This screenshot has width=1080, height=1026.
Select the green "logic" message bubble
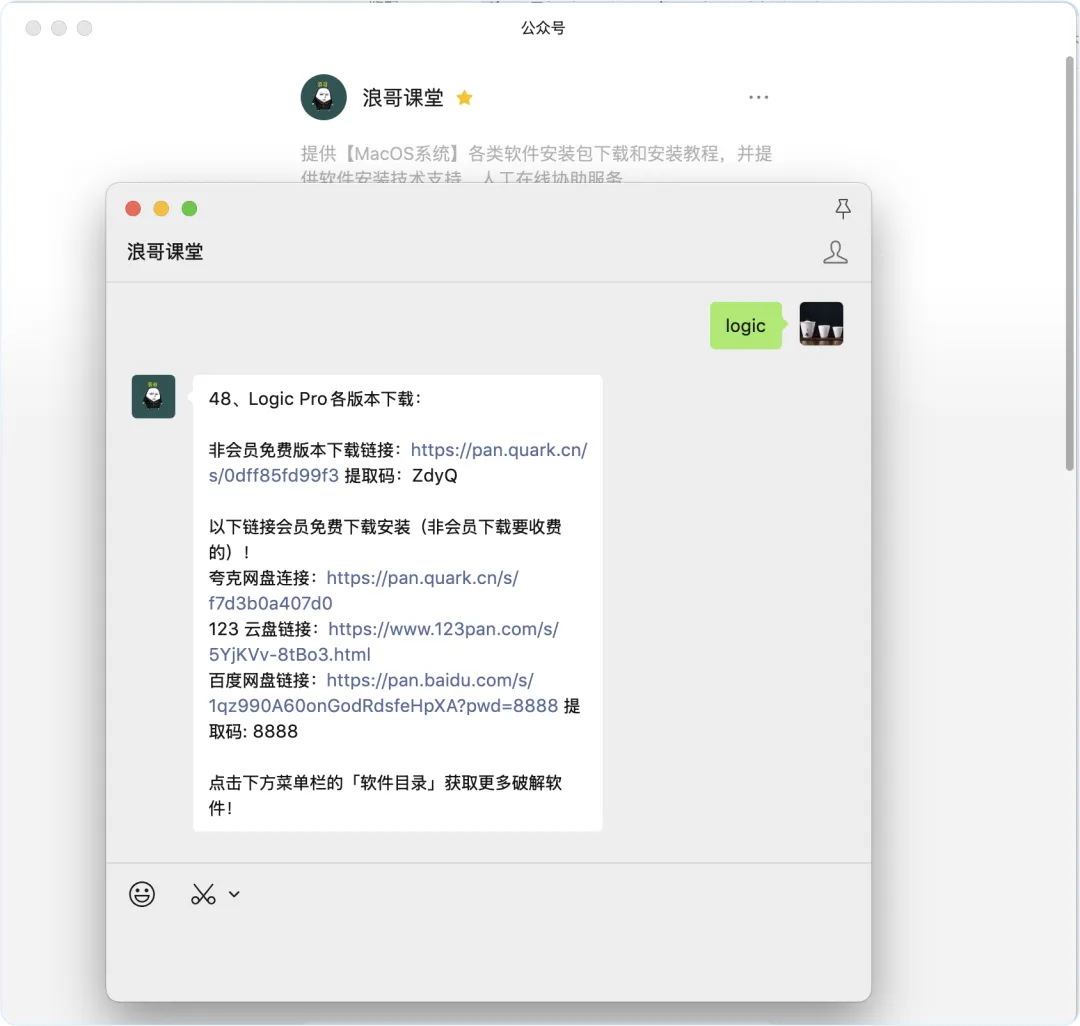pos(746,325)
